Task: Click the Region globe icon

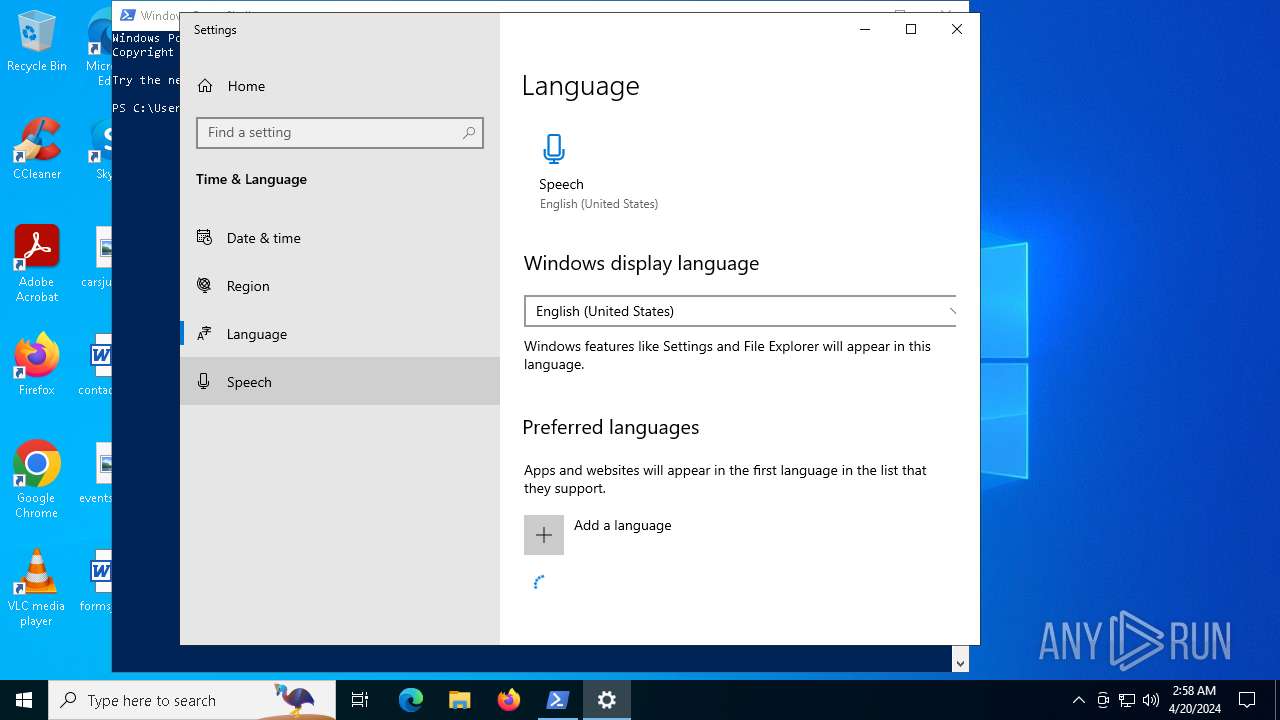Action: coord(205,285)
